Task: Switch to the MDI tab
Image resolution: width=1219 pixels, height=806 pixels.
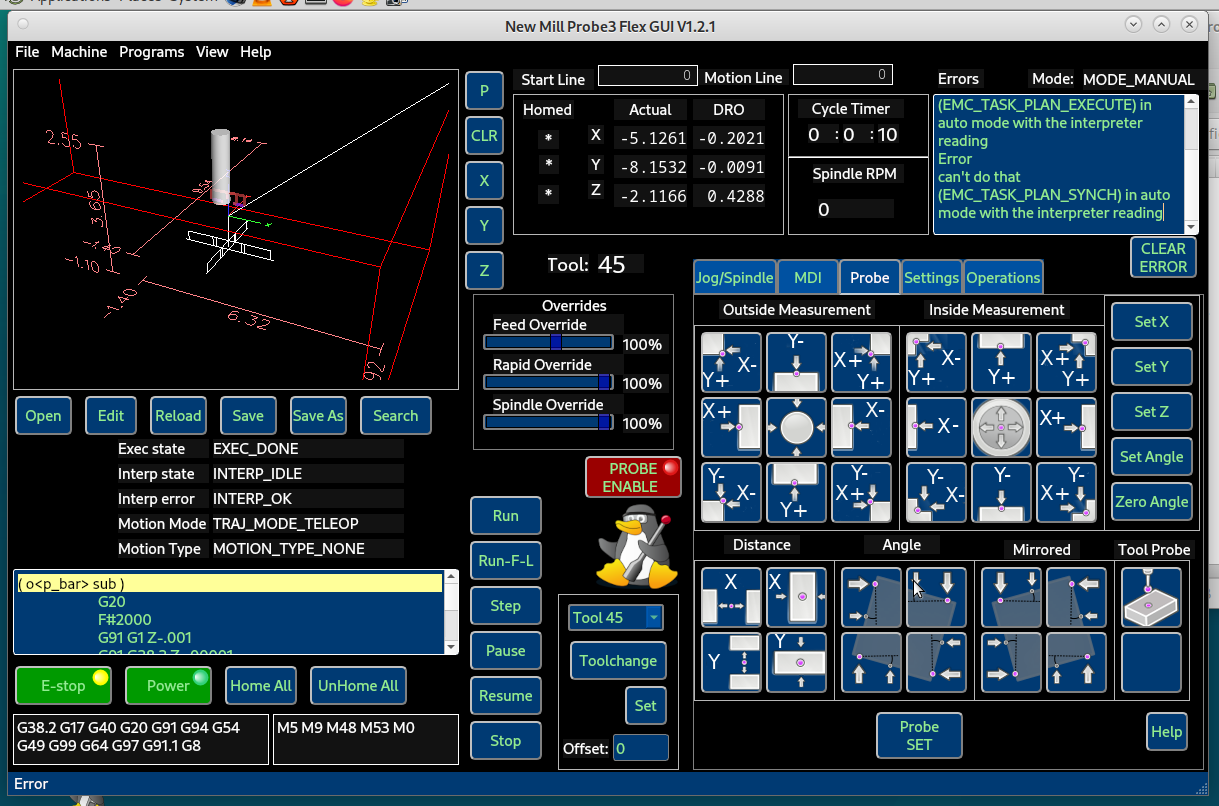Action: tap(807, 278)
